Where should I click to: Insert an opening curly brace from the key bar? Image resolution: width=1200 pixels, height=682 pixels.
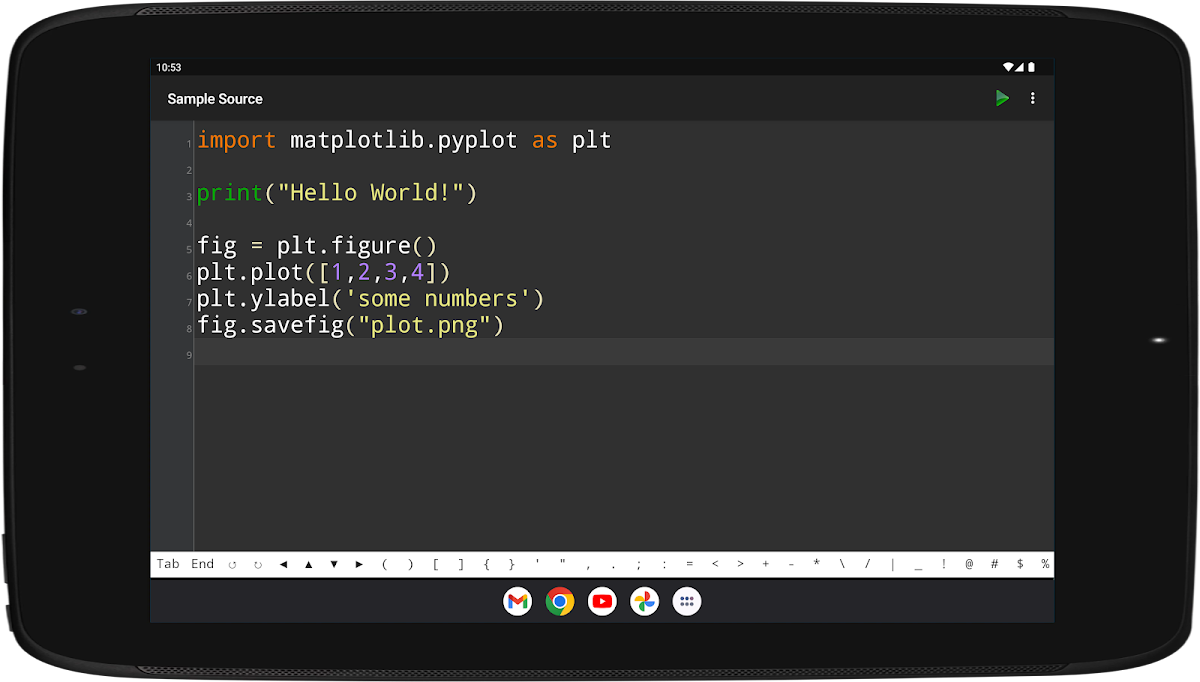pyautogui.click(x=486, y=565)
